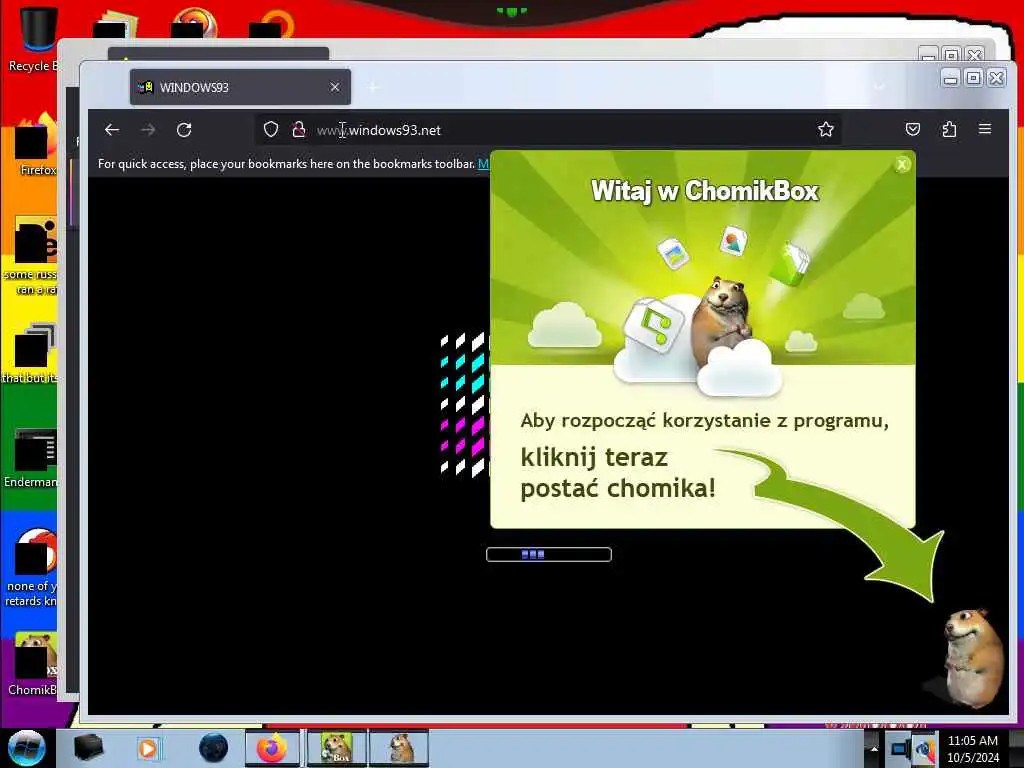Click the address bar showing www.windows93.net
Screen dimensions: 1024x768
click(547, 130)
